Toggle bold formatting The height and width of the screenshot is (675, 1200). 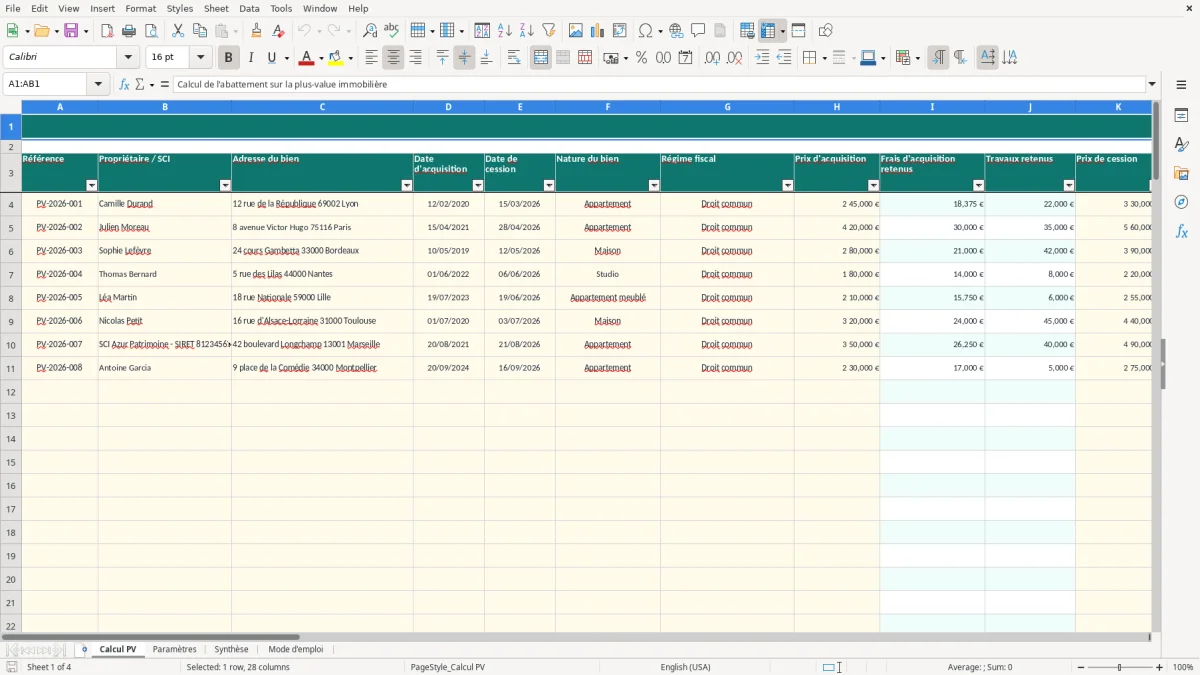(228, 58)
